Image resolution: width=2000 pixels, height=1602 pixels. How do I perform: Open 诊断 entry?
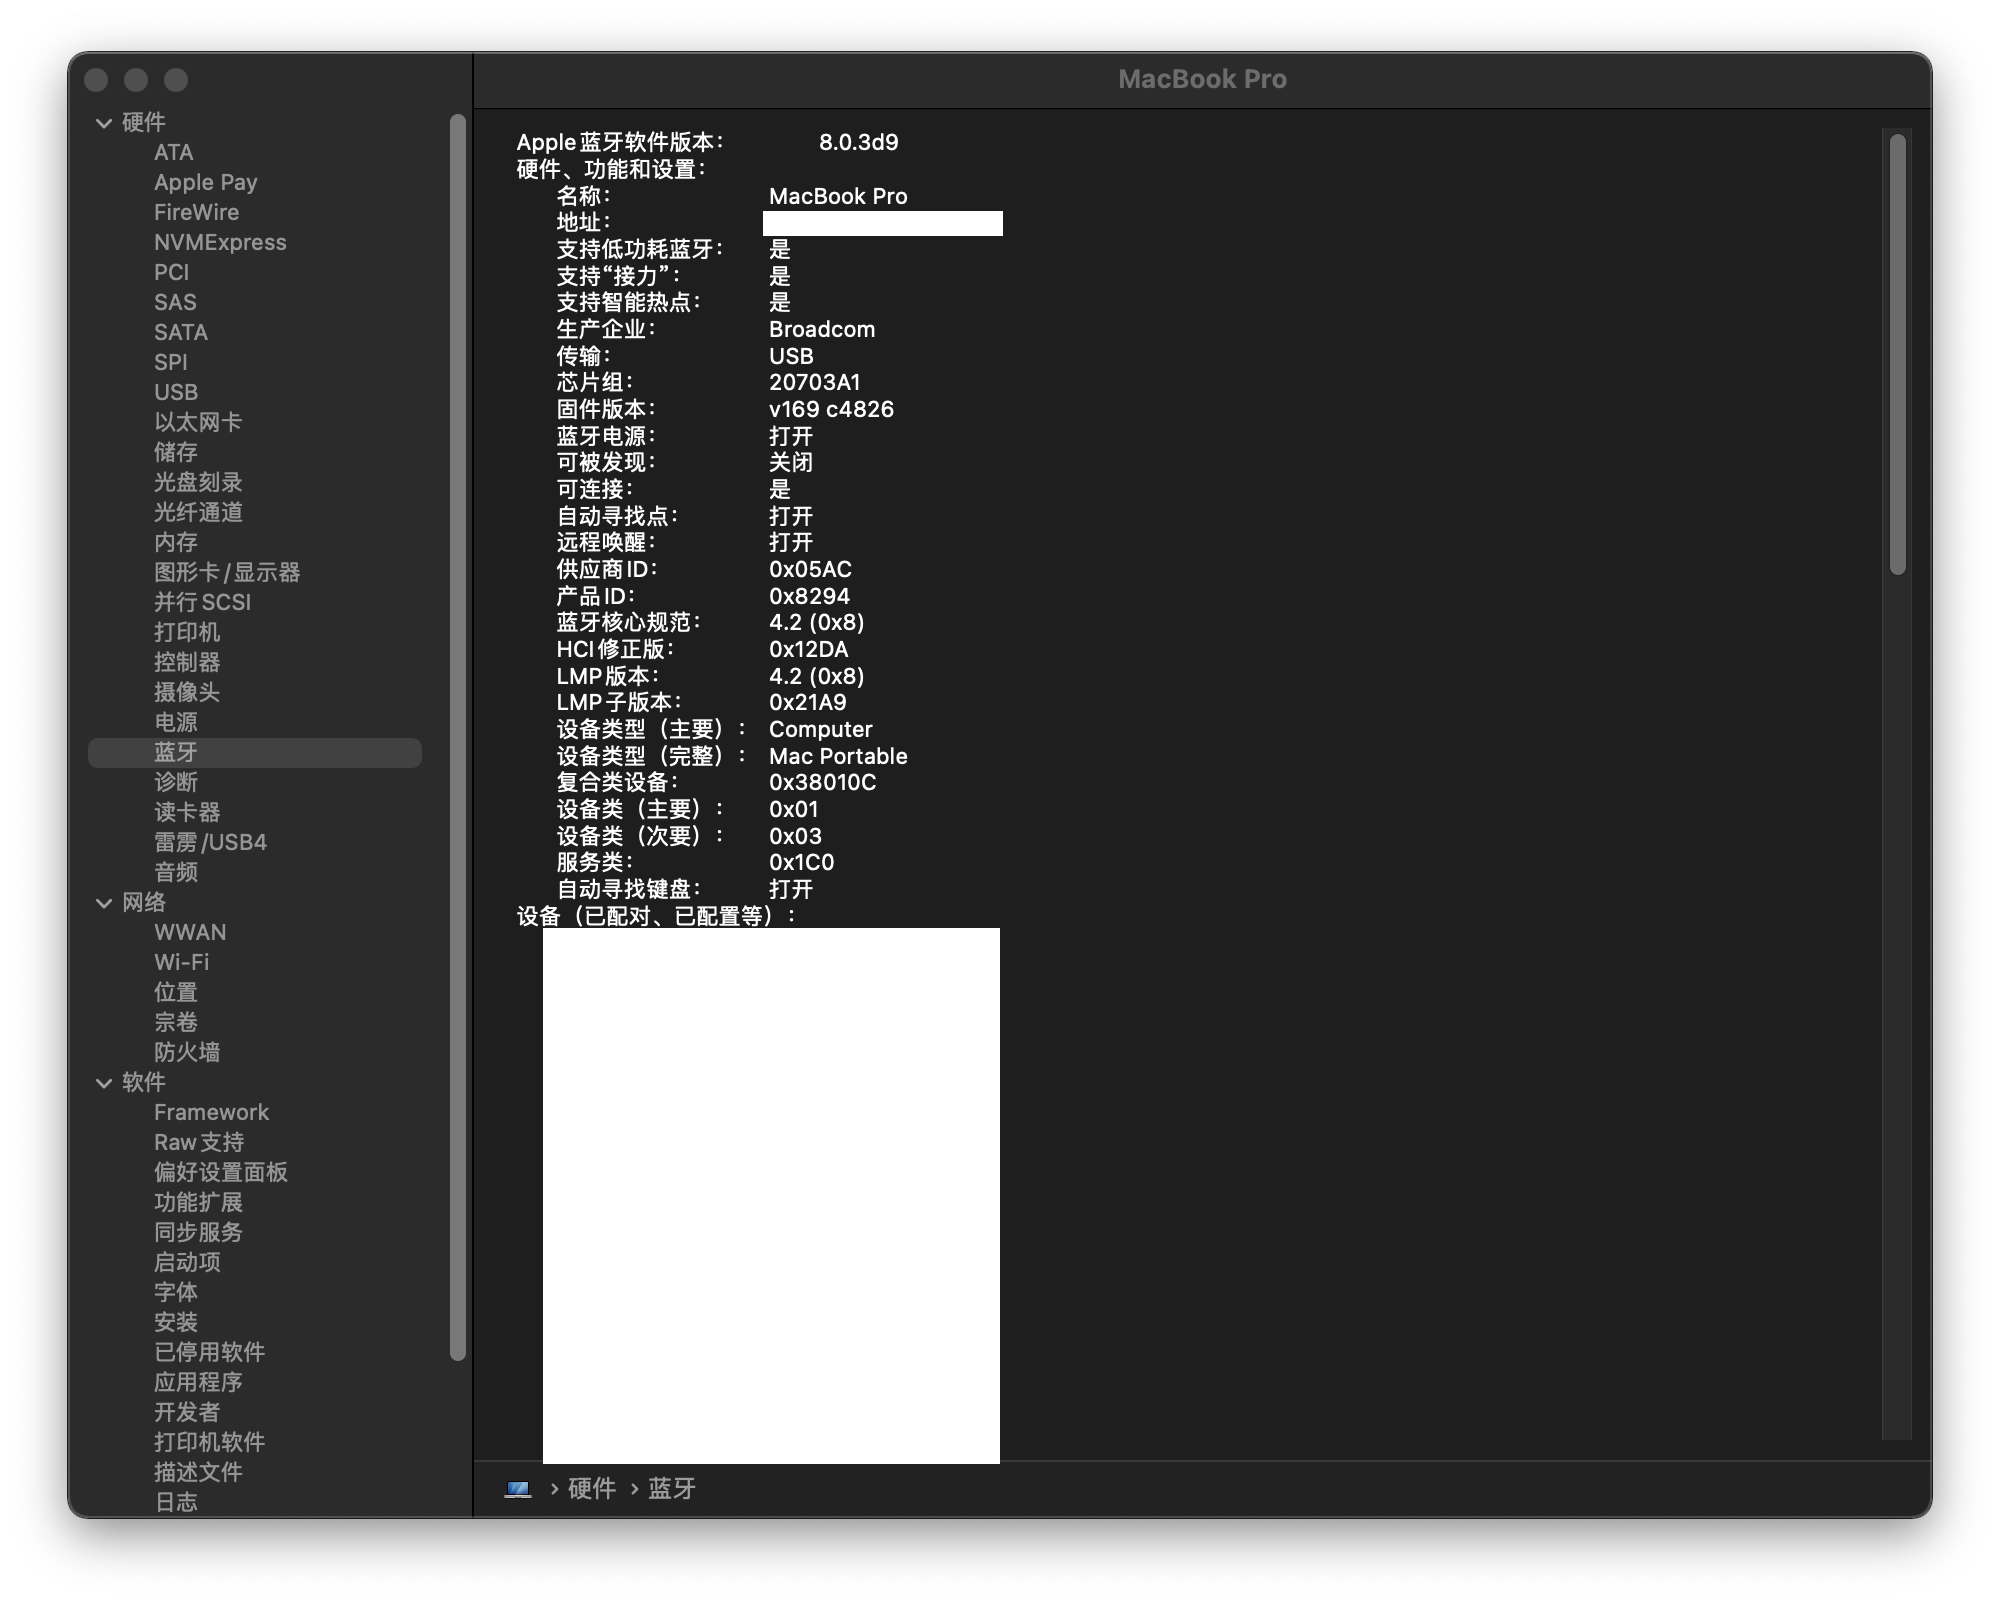(x=176, y=782)
